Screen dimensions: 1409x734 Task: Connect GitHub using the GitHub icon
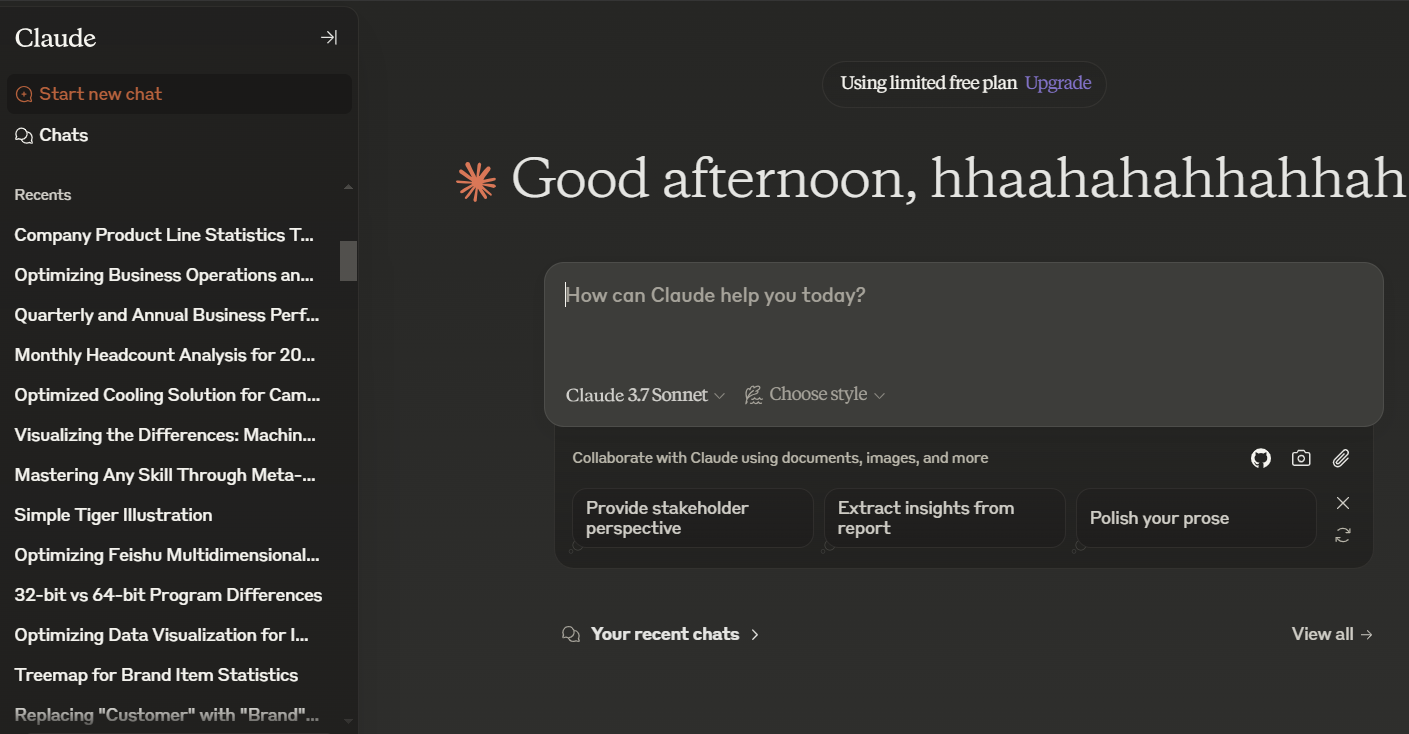click(x=1261, y=458)
